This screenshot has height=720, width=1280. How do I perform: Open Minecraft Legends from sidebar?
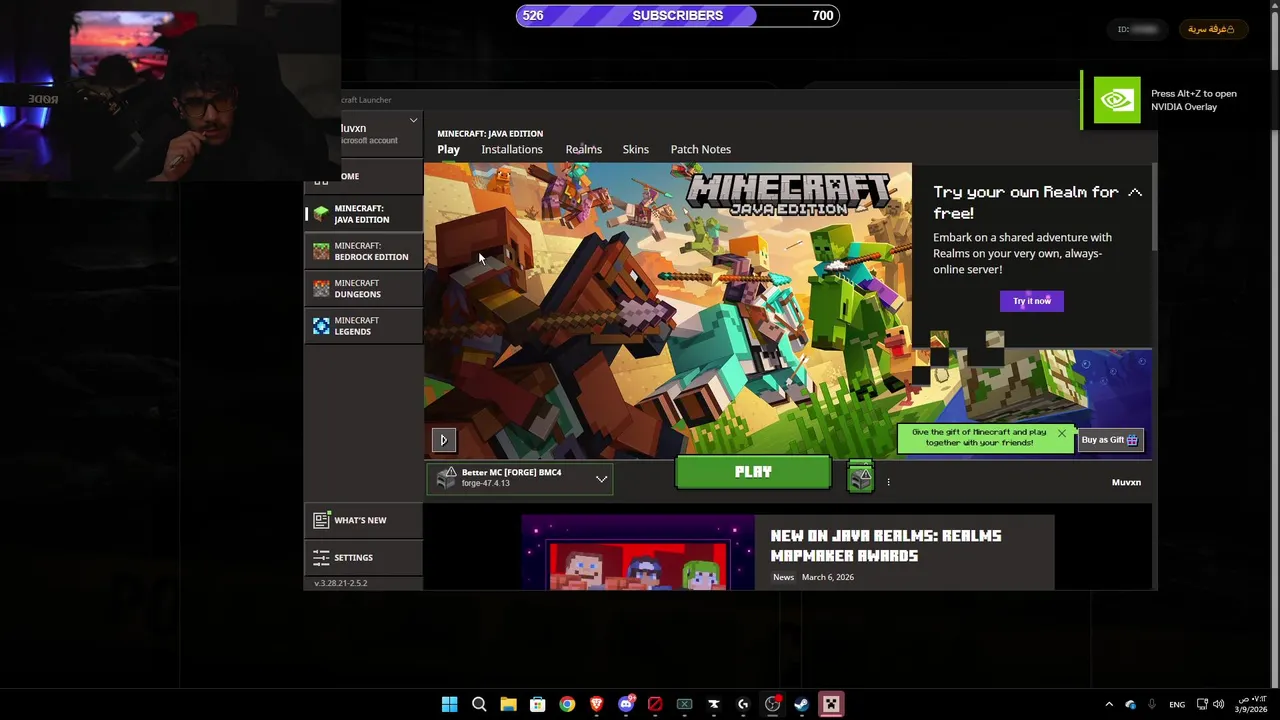pos(364,326)
